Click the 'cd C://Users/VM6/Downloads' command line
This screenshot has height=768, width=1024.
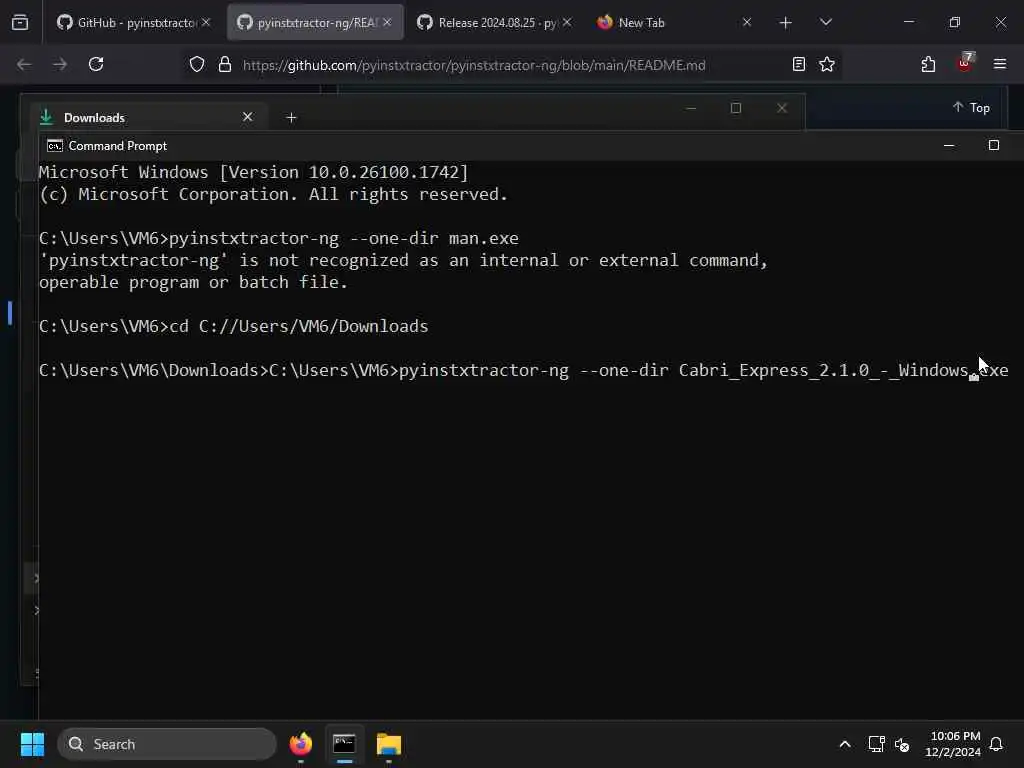click(234, 326)
